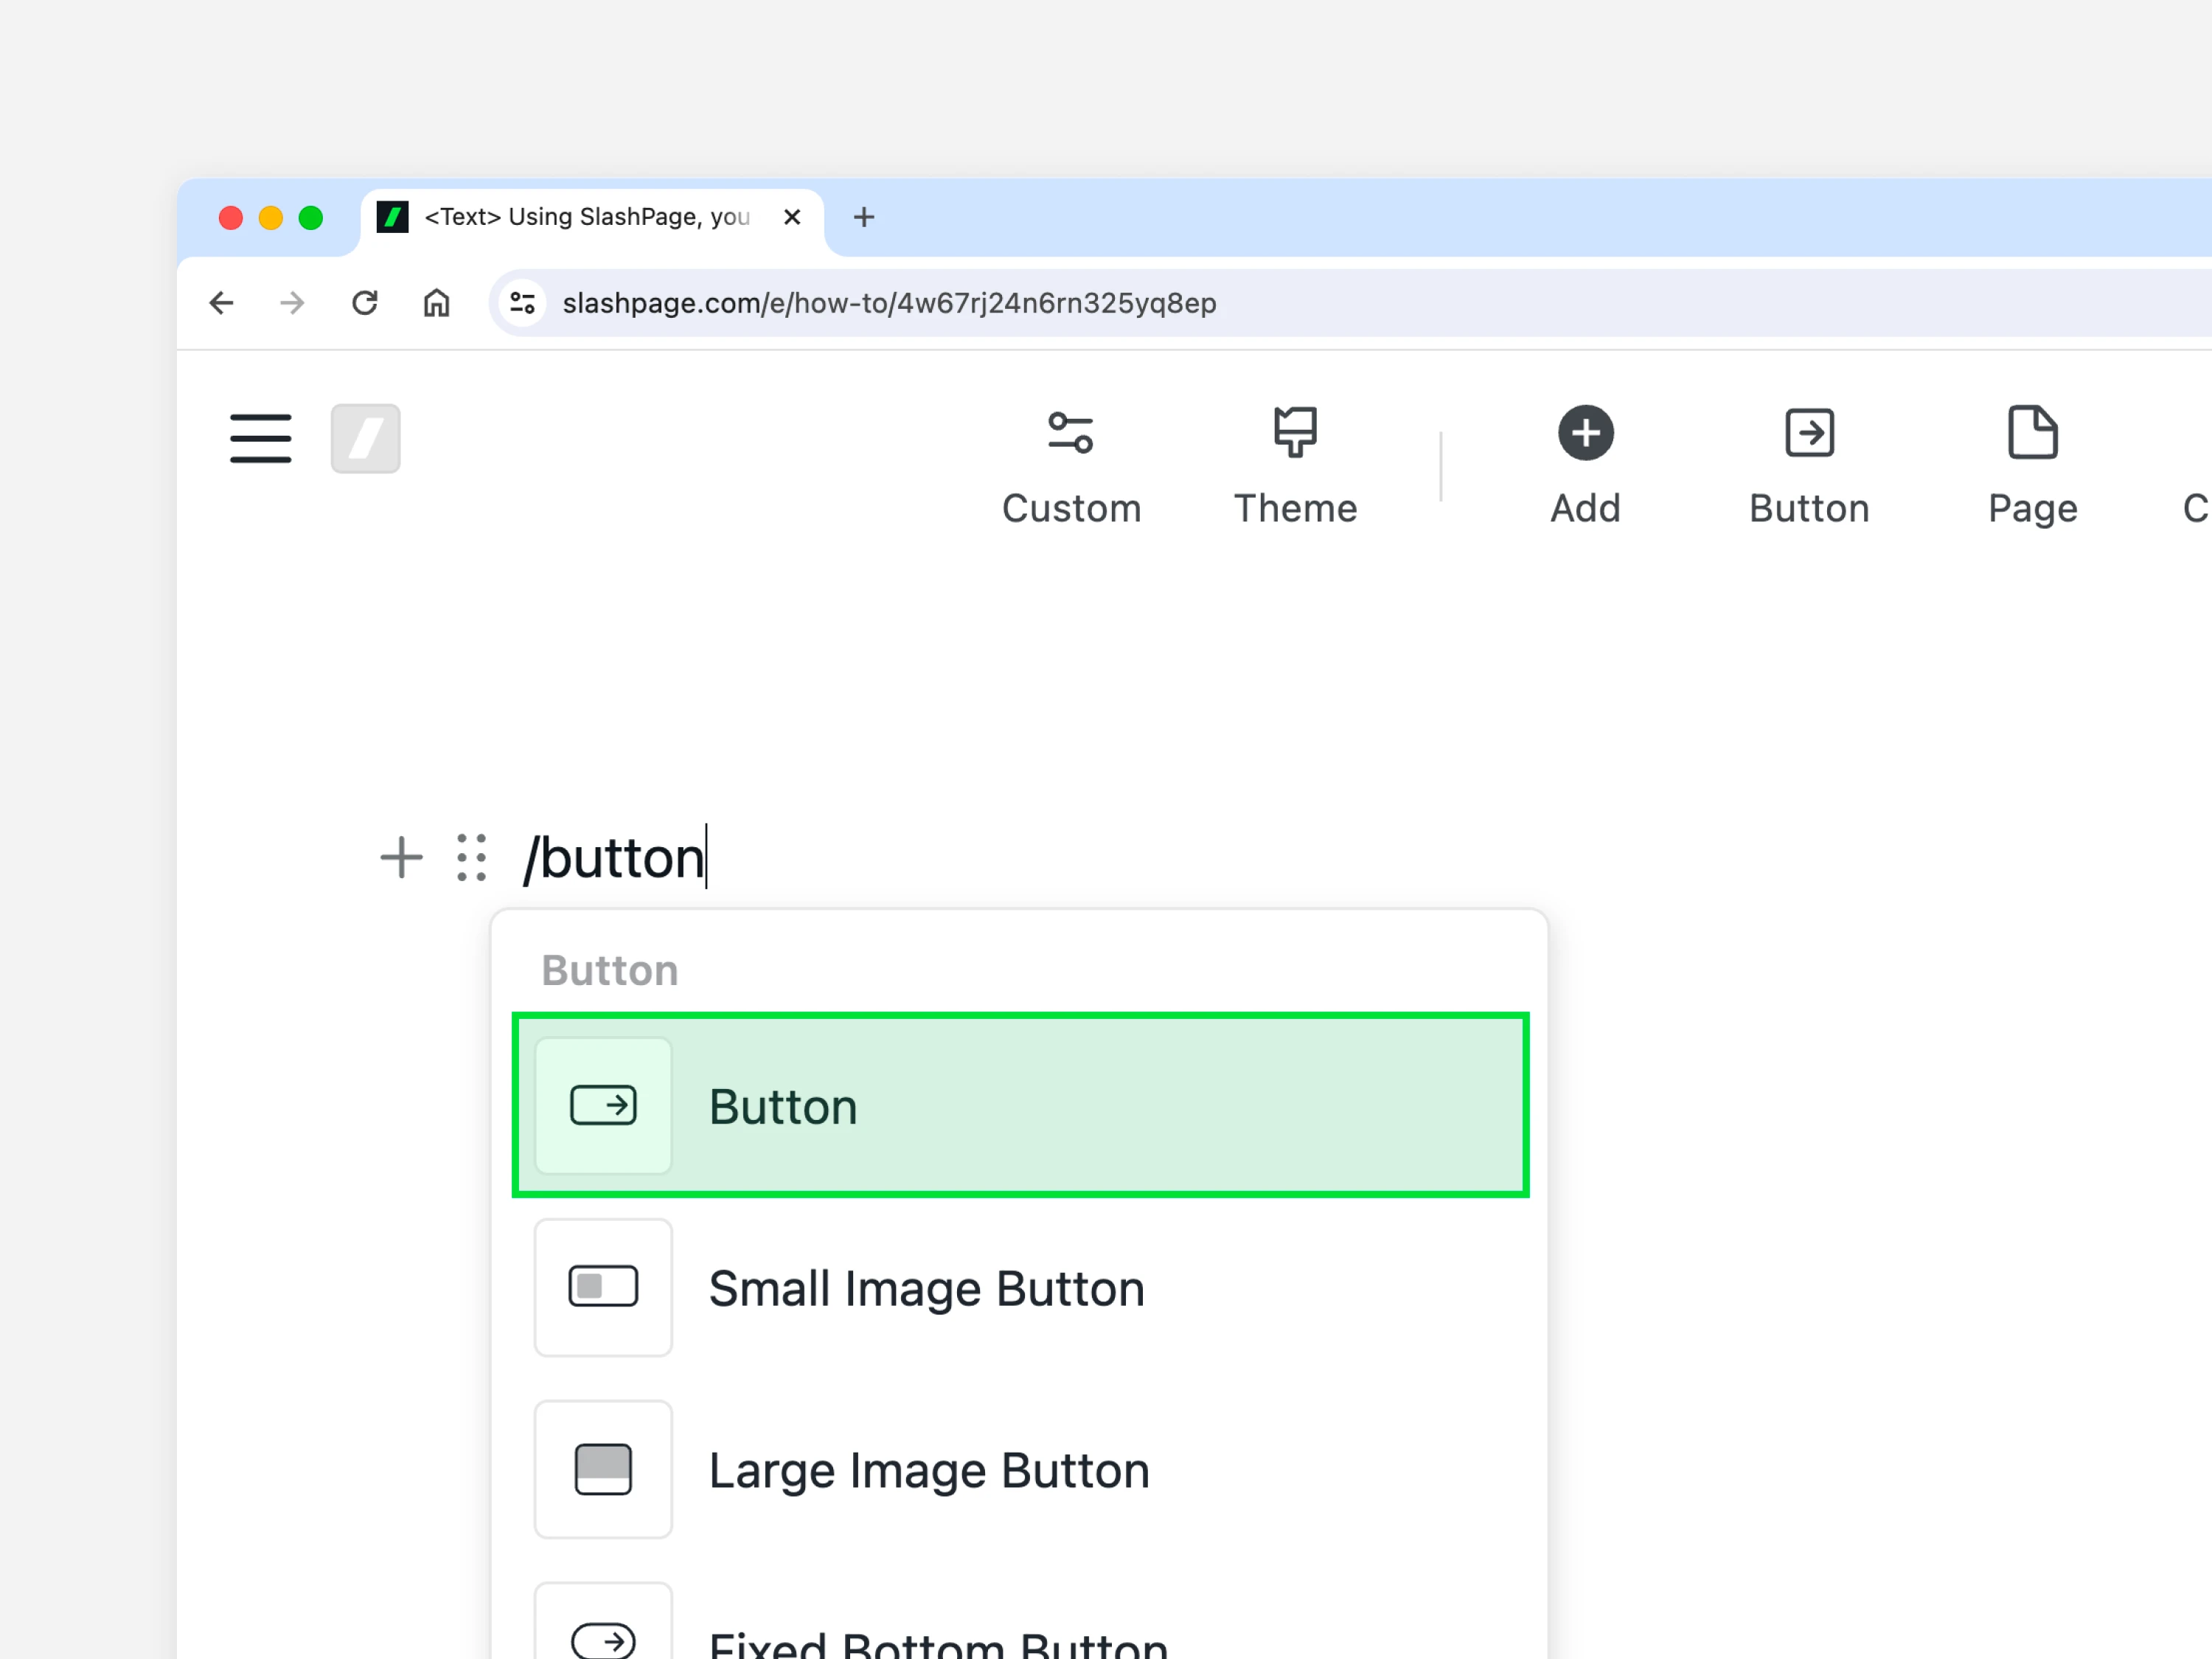Select Large Image Button option

[x=1020, y=1469]
